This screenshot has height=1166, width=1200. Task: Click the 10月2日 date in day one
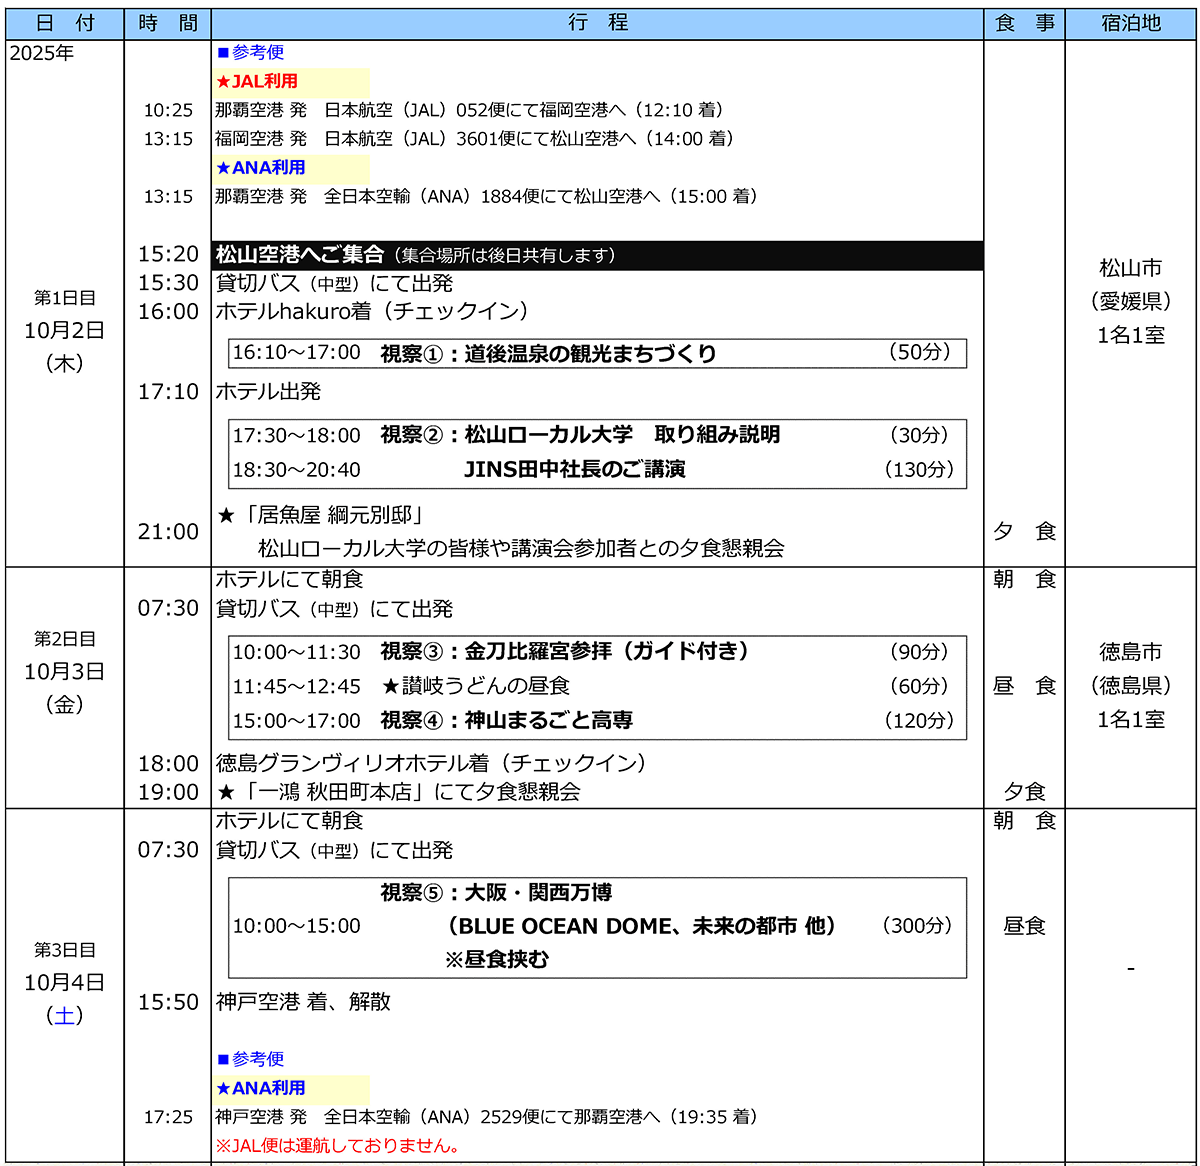65,331
